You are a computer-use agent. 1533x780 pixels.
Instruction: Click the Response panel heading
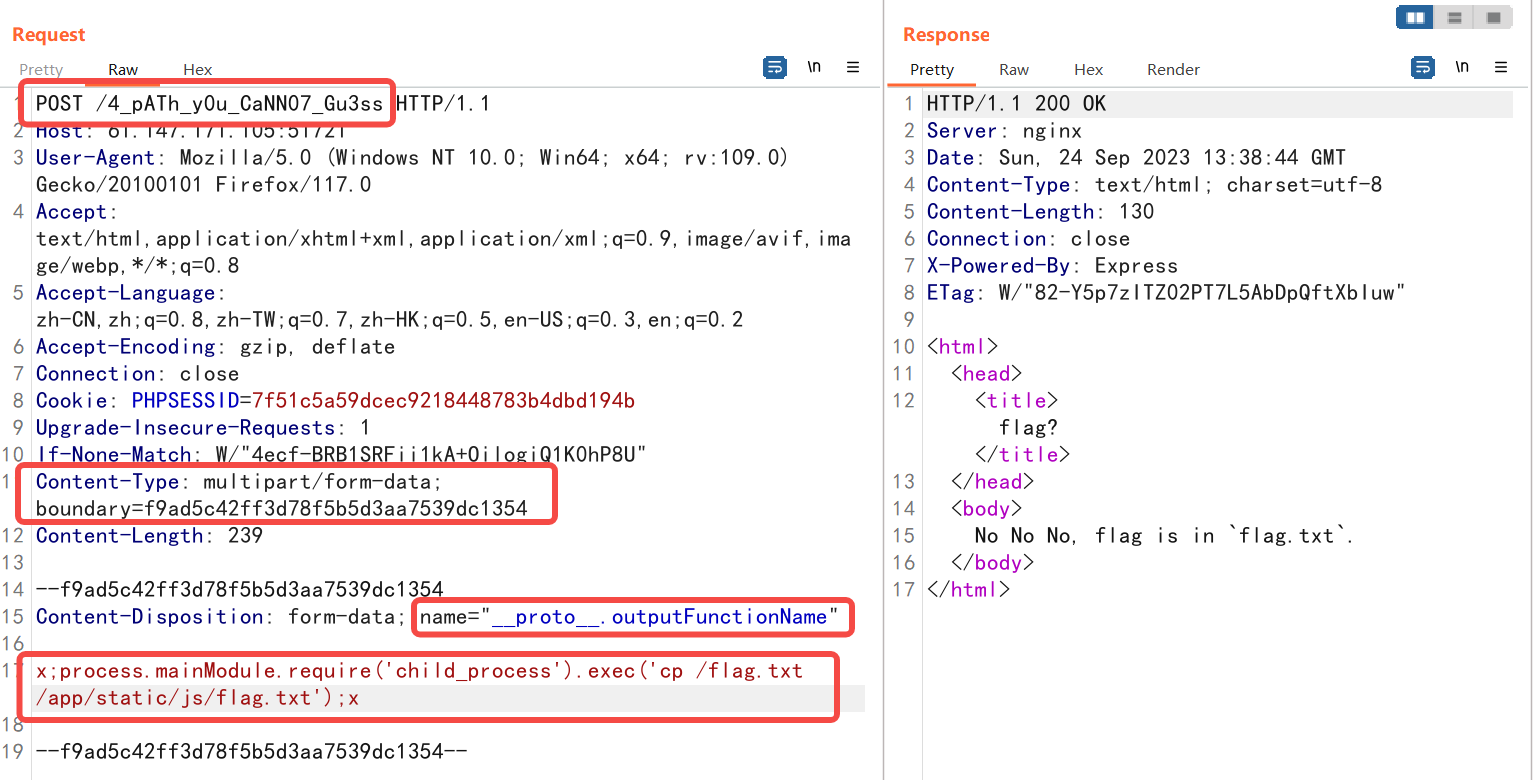click(946, 35)
